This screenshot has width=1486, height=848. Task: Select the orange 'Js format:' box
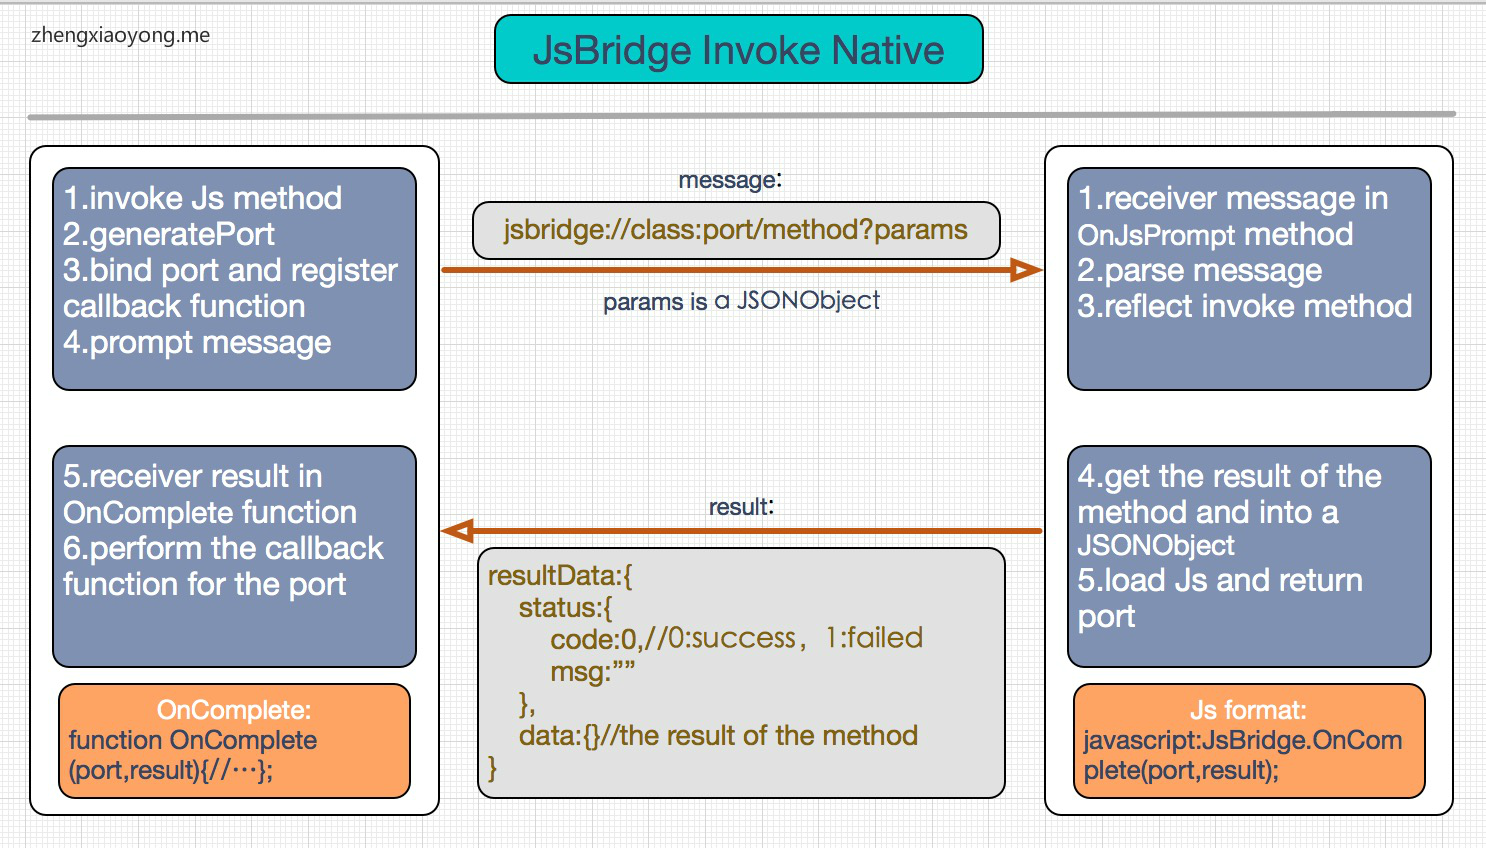1249,740
